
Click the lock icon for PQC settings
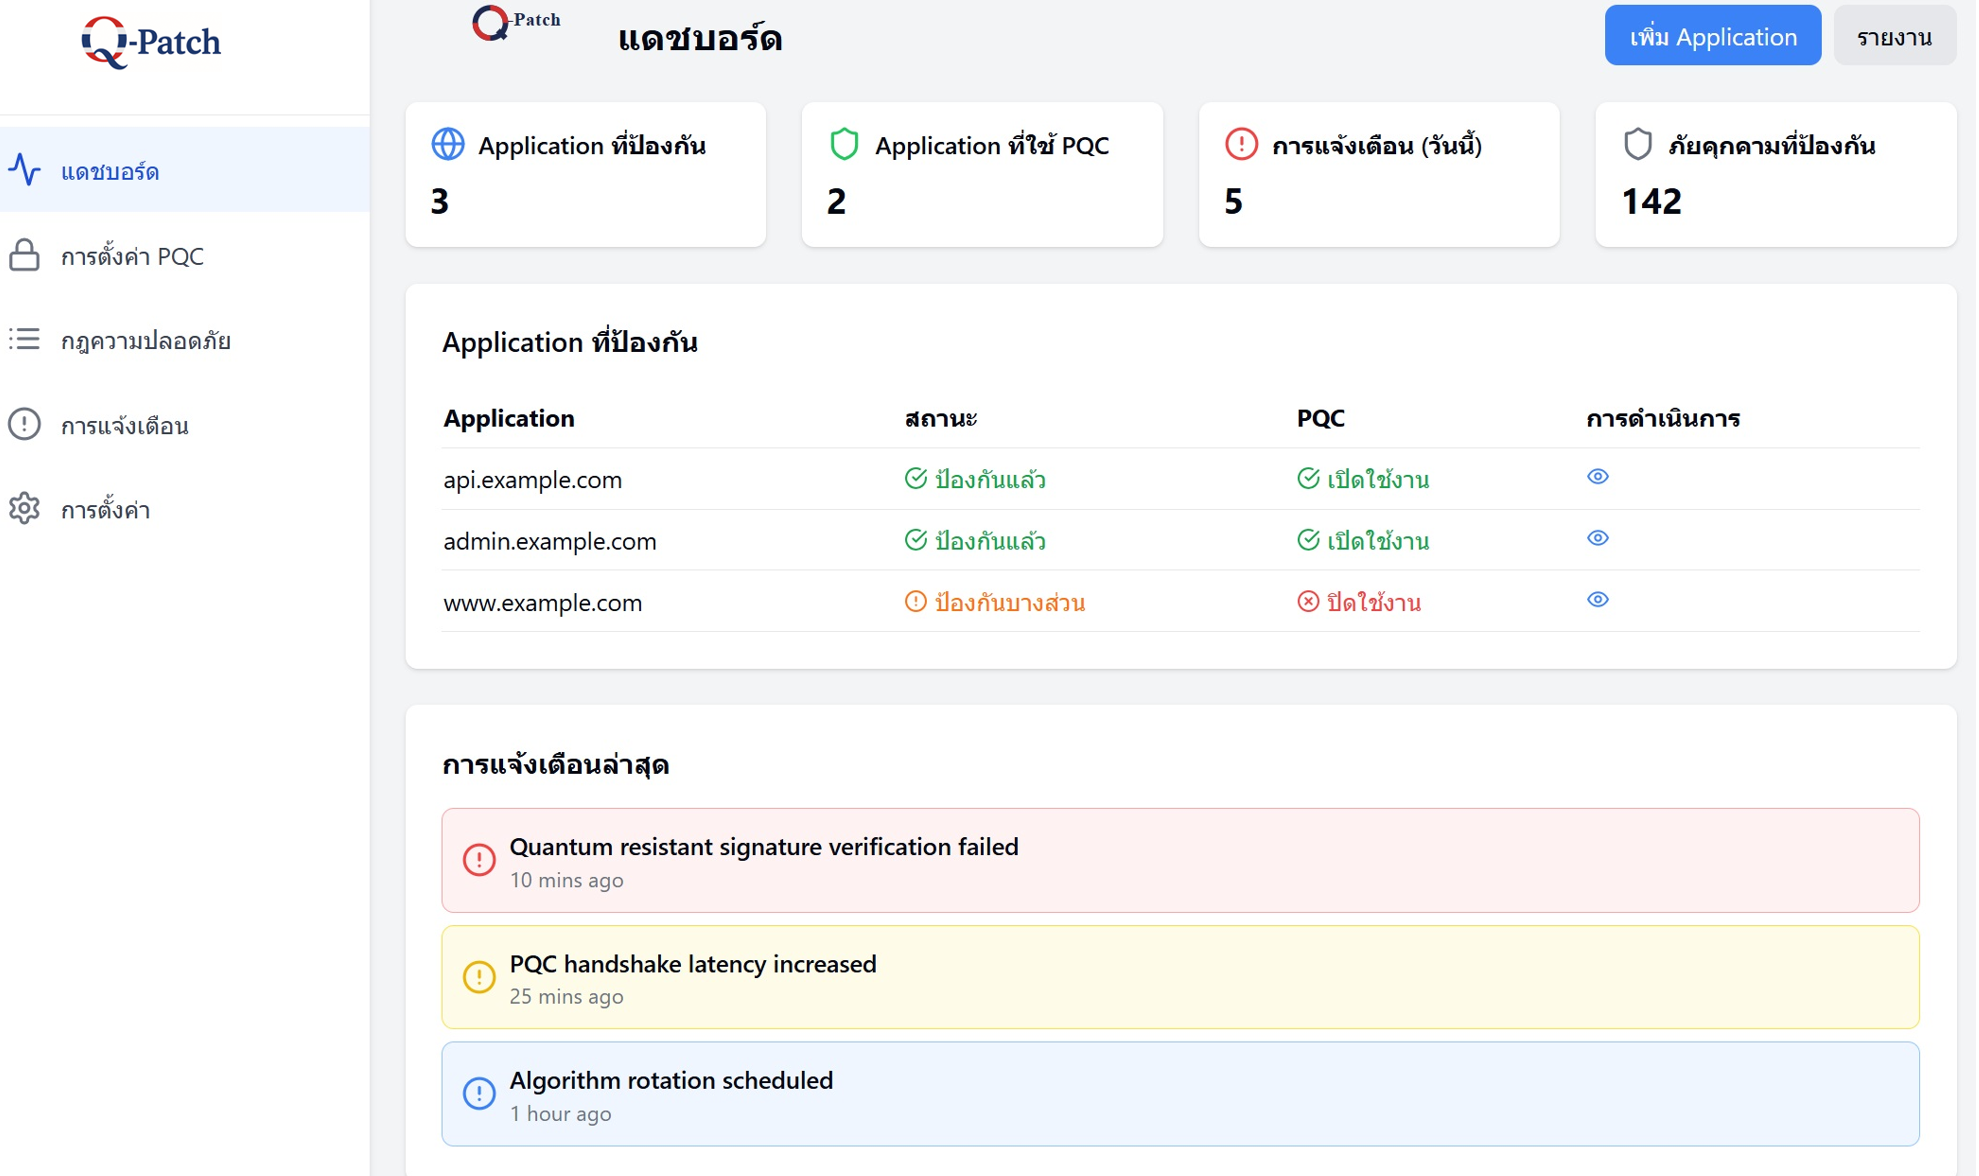(24, 256)
